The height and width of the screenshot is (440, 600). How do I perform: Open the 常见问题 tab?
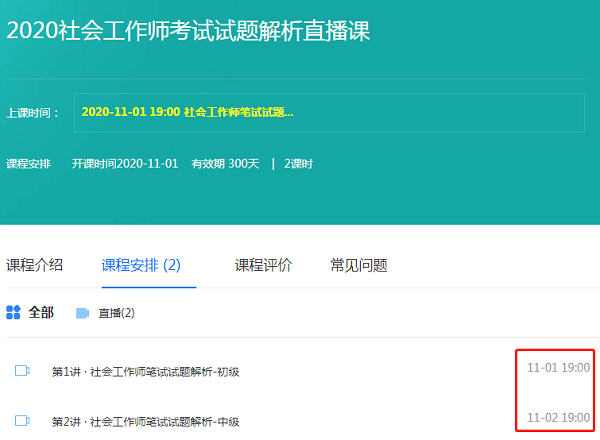(x=359, y=265)
